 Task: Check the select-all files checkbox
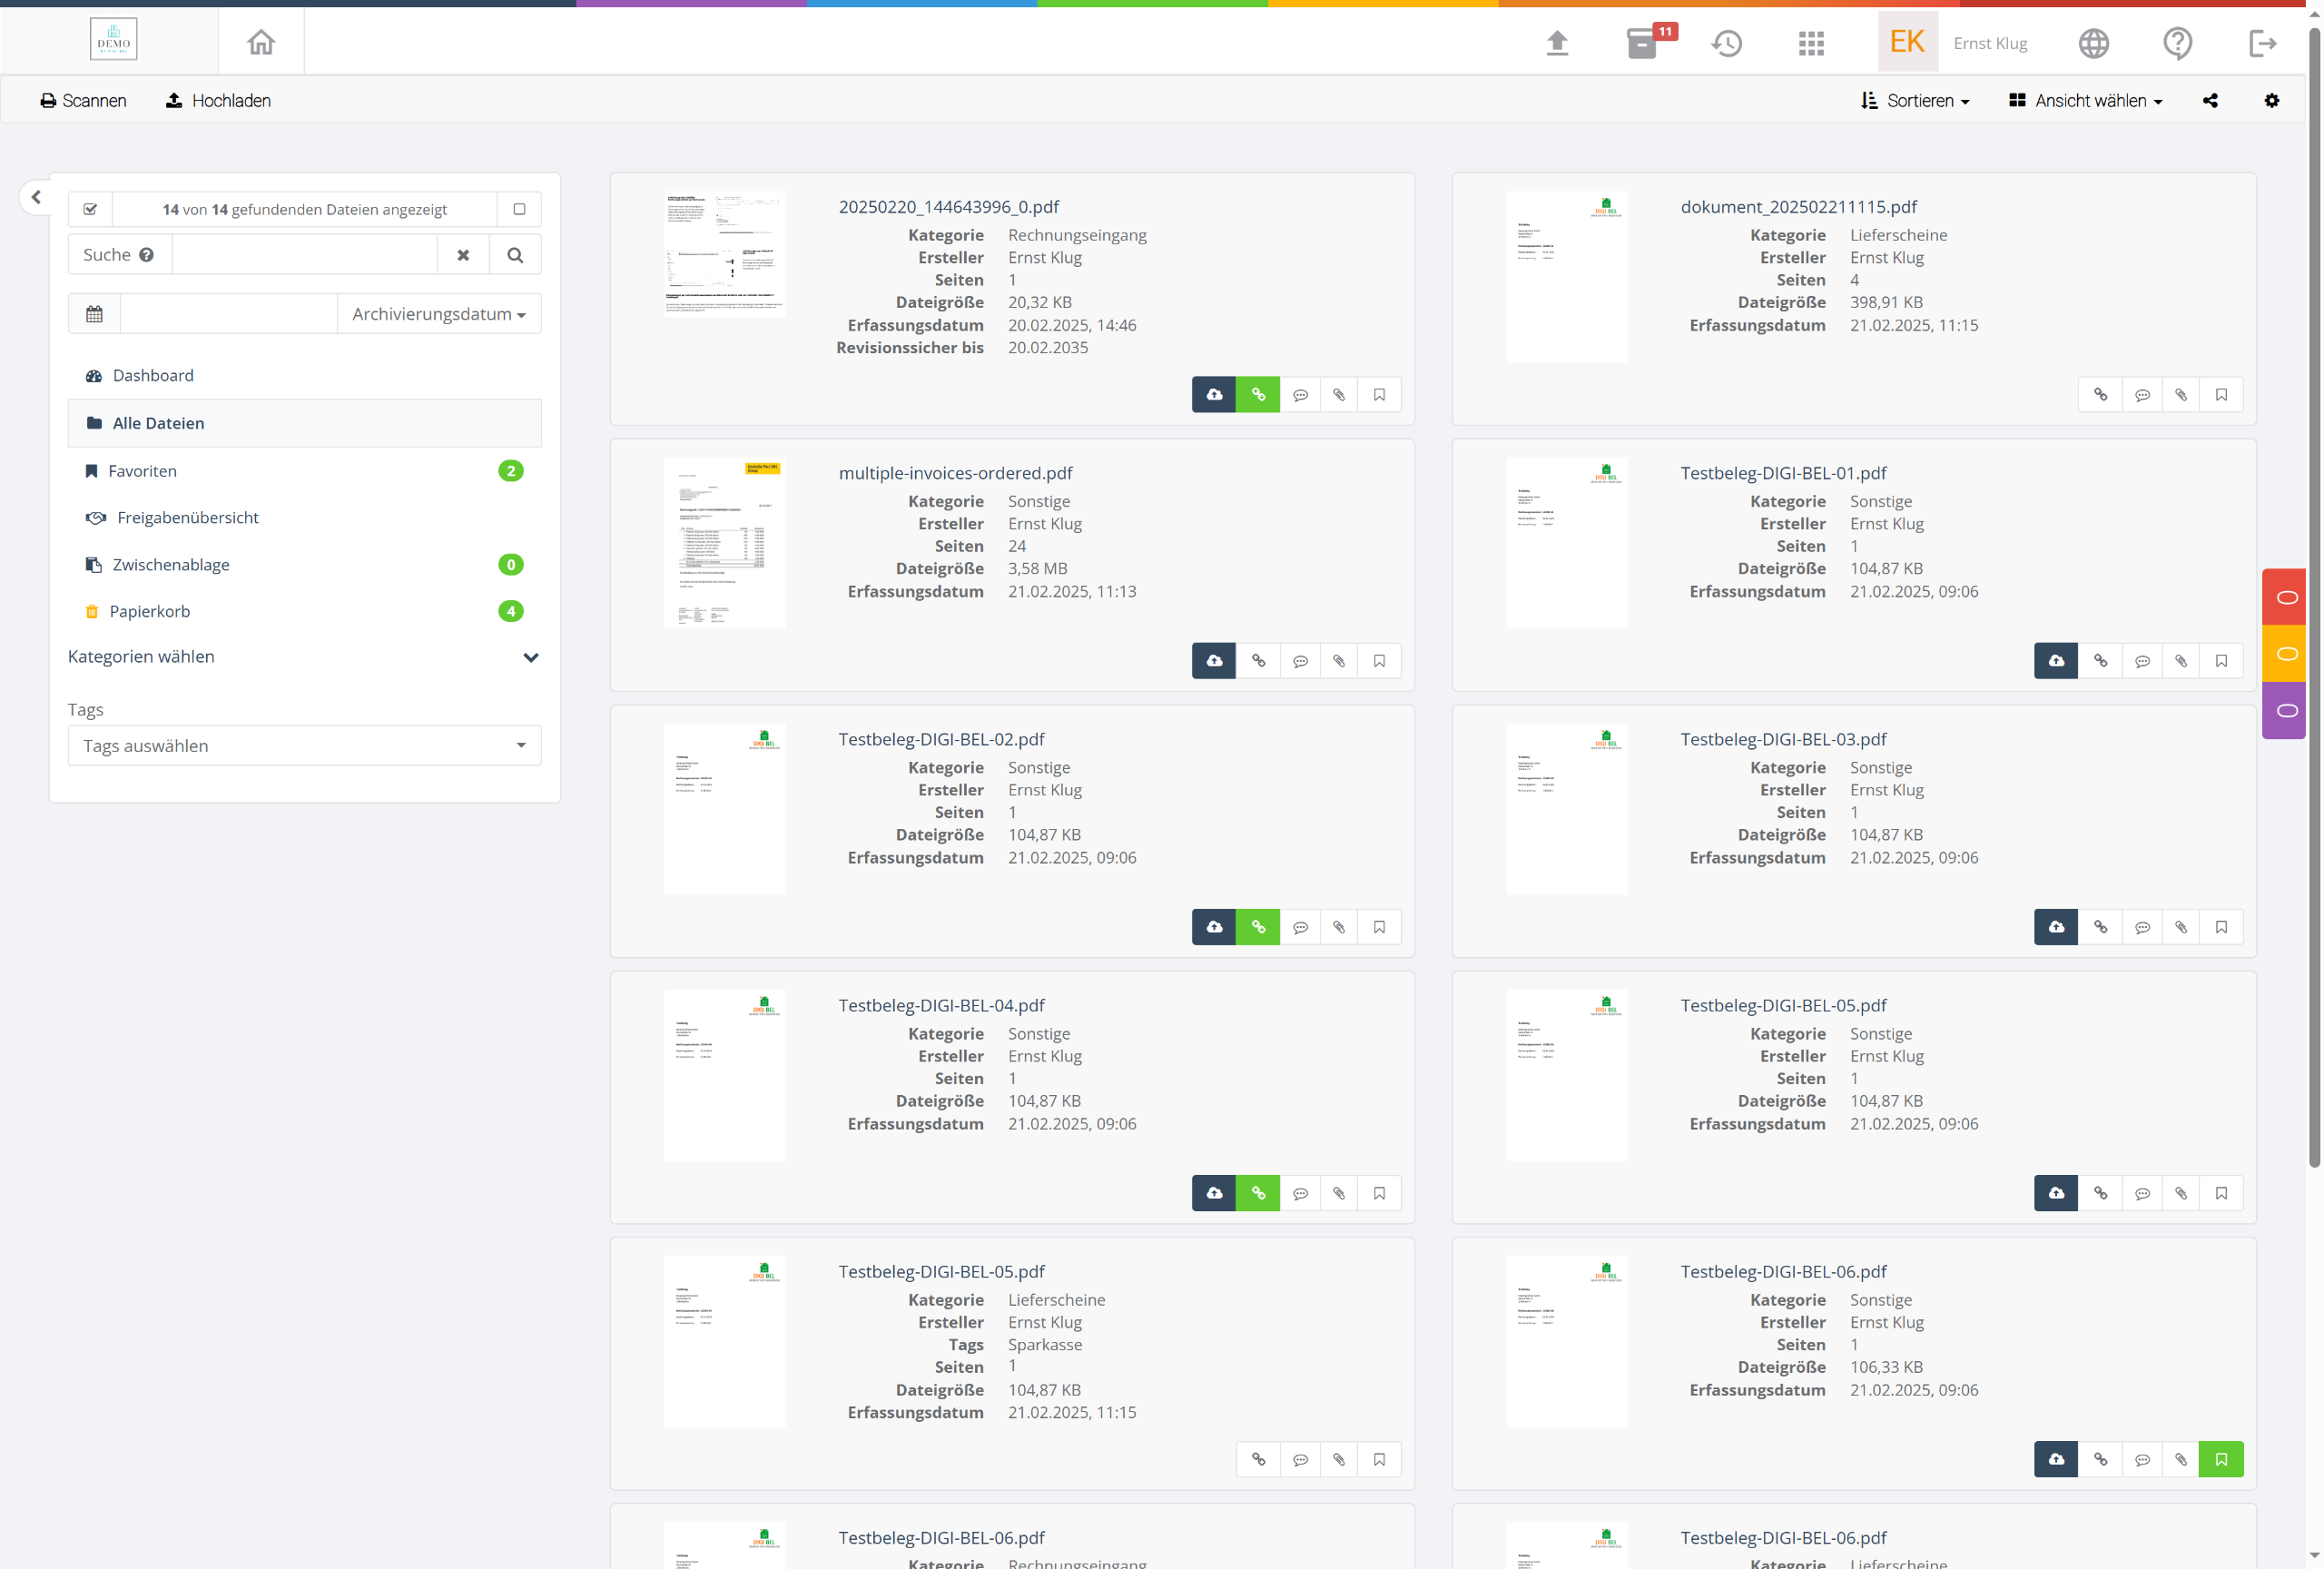click(x=90, y=209)
